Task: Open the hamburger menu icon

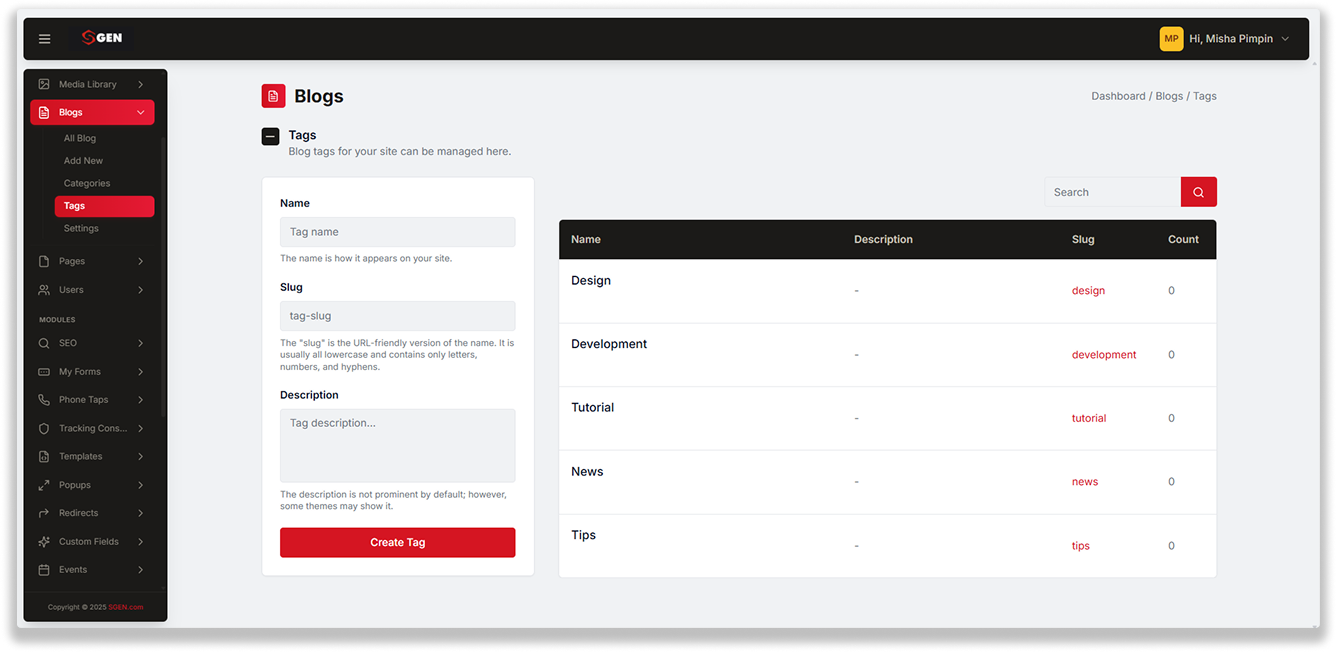Action: (x=44, y=39)
